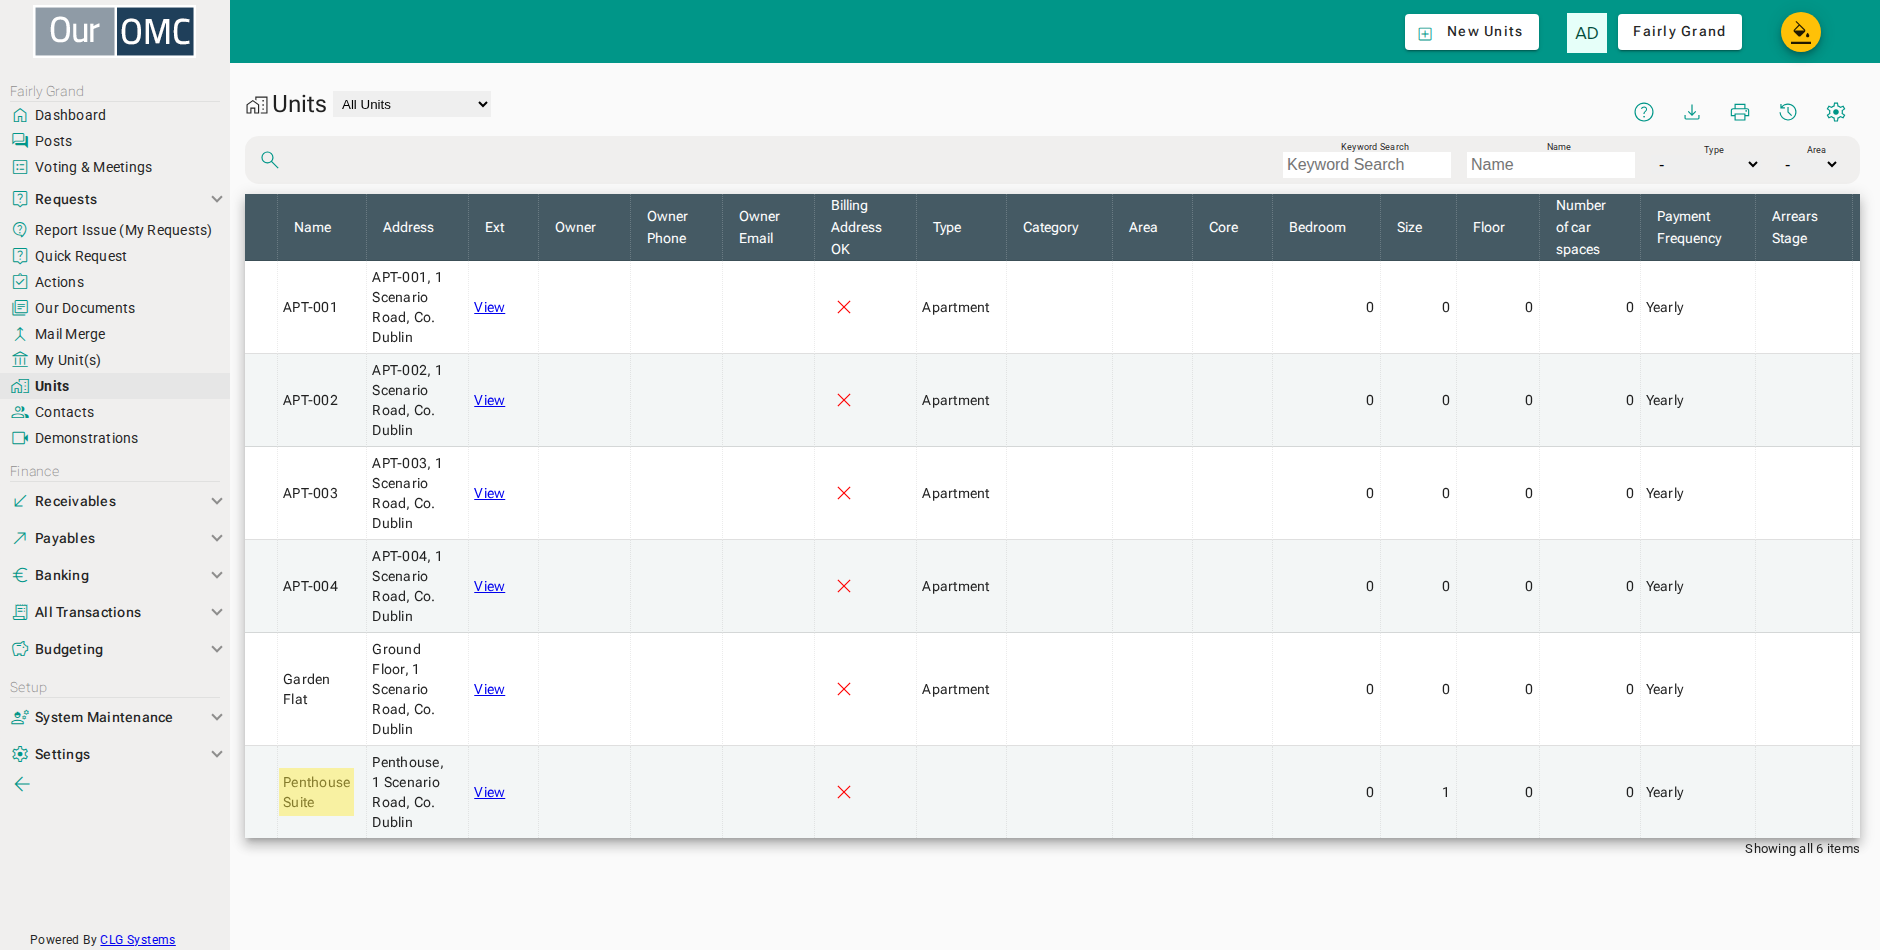Click the download export icon
The width and height of the screenshot is (1880, 950).
(1692, 112)
